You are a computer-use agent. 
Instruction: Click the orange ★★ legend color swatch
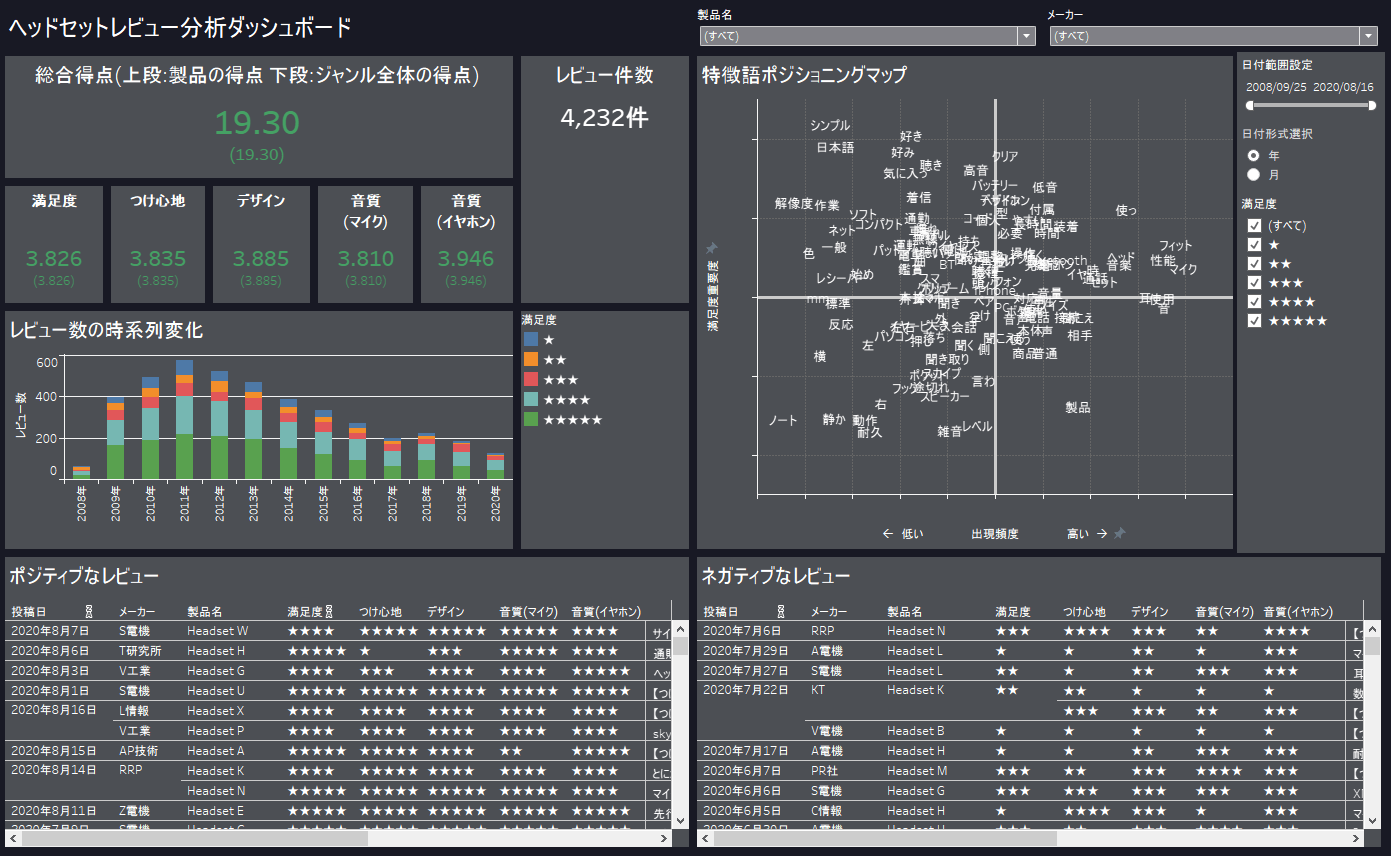pos(531,359)
